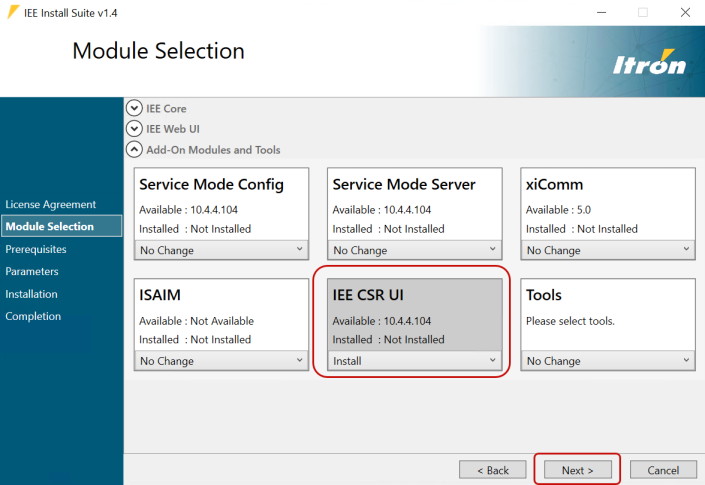Click the Itron logo in header
705x485 pixels.
[x=650, y=62]
